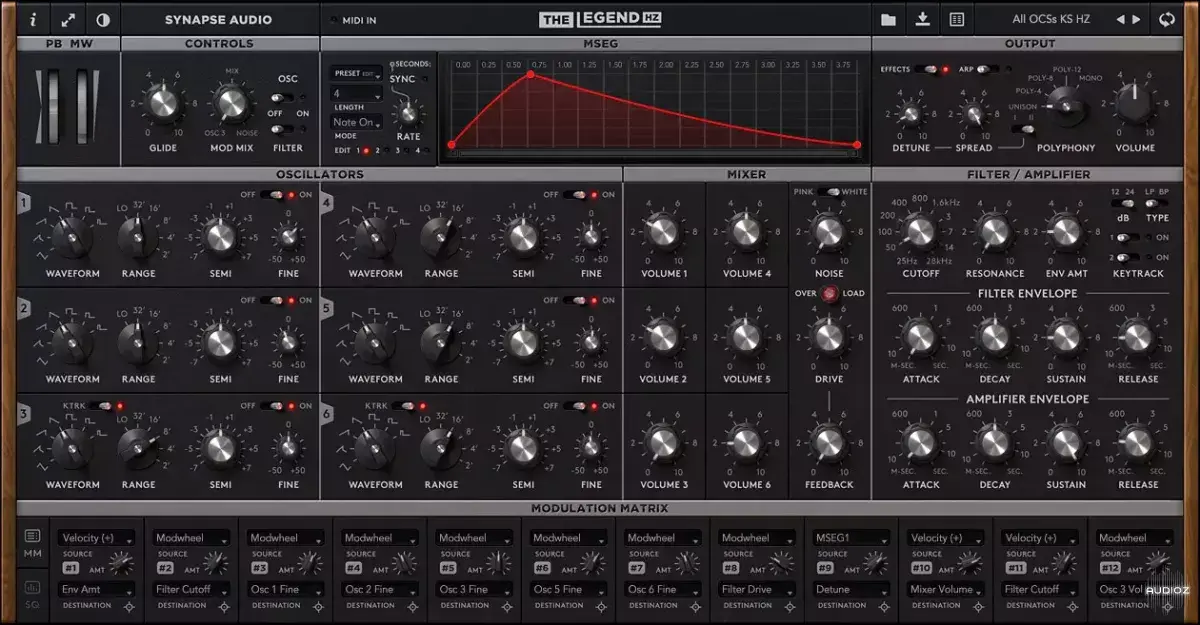Viewport: 1200px width, 625px height.
Task: Toggle oscillator 3 KTRK switch
Action: 101,406
